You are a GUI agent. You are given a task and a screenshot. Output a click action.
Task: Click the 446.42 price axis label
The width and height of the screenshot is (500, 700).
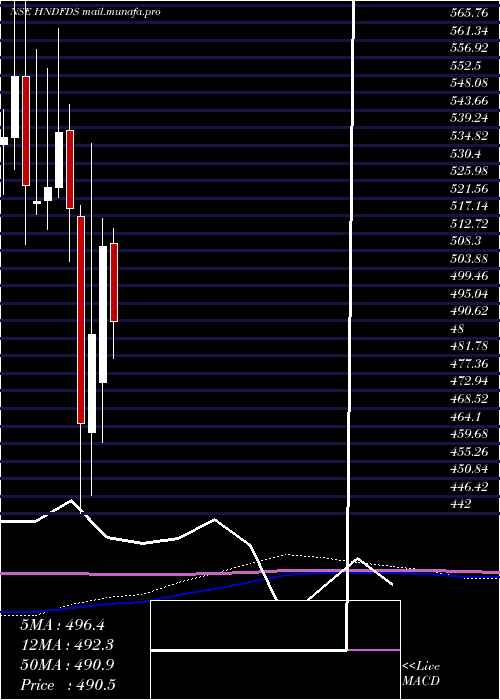pos(469,486)
